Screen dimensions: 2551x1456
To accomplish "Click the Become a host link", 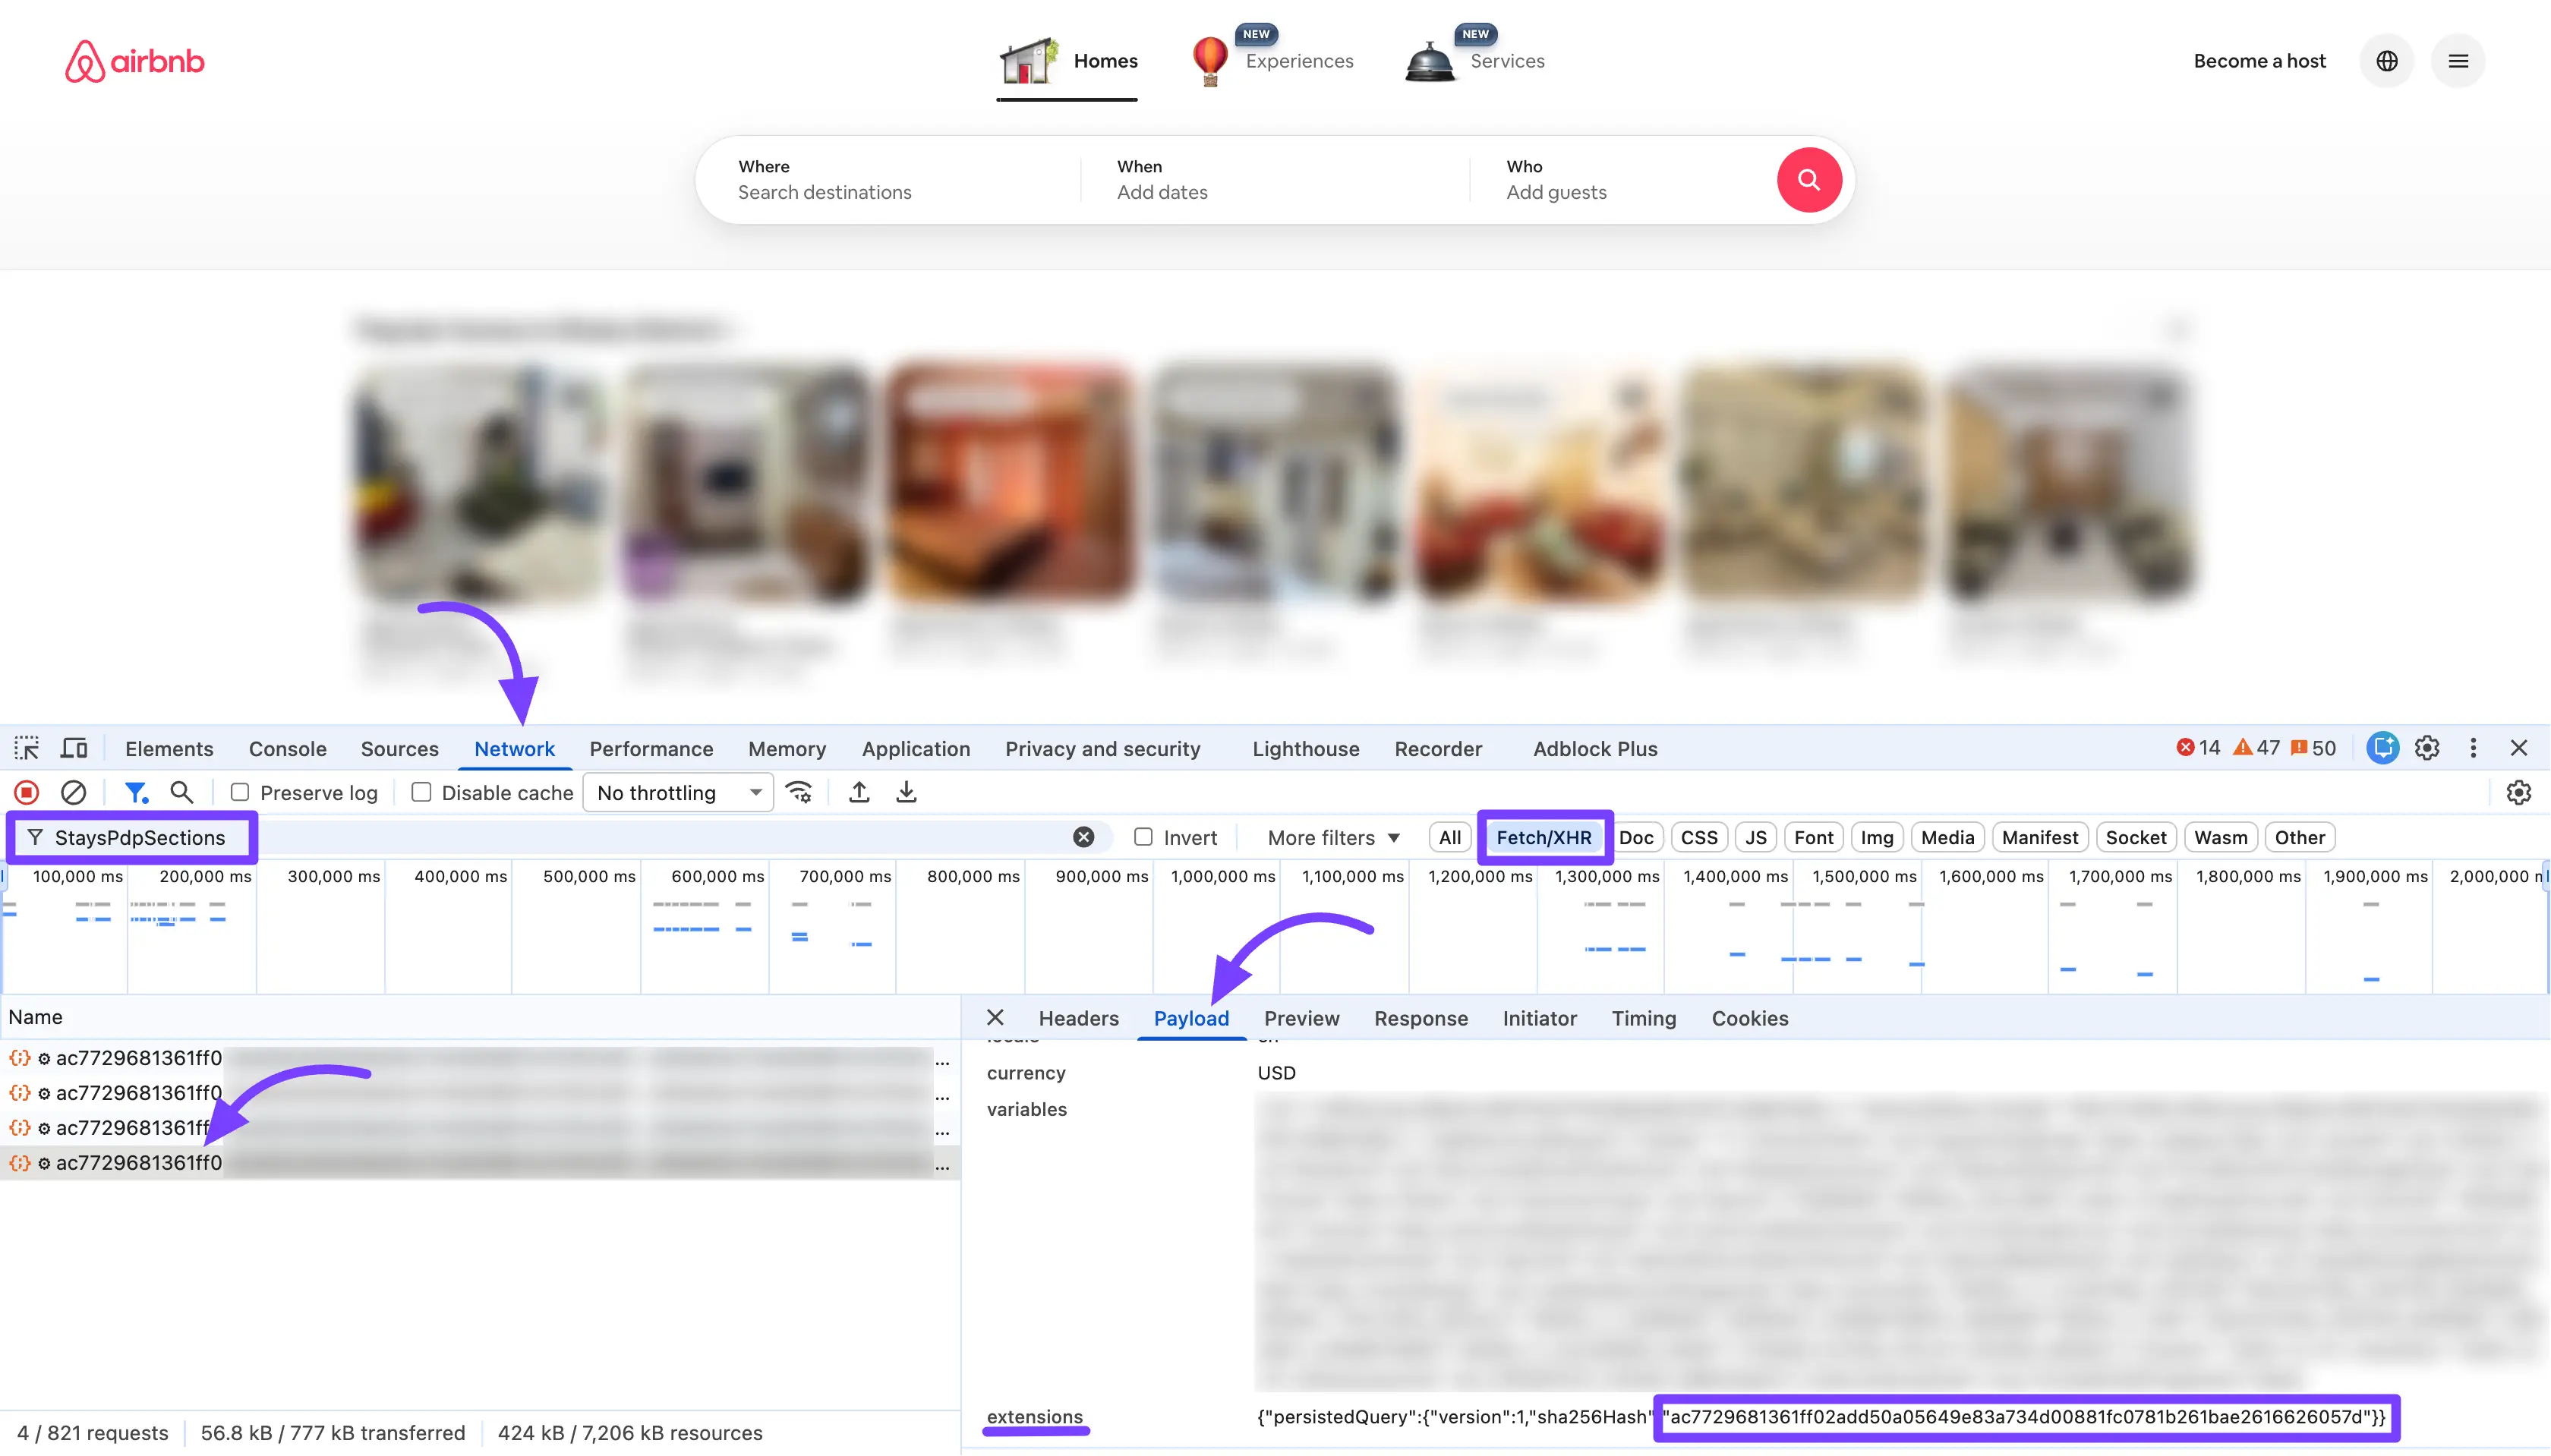I will [2259, 61].
